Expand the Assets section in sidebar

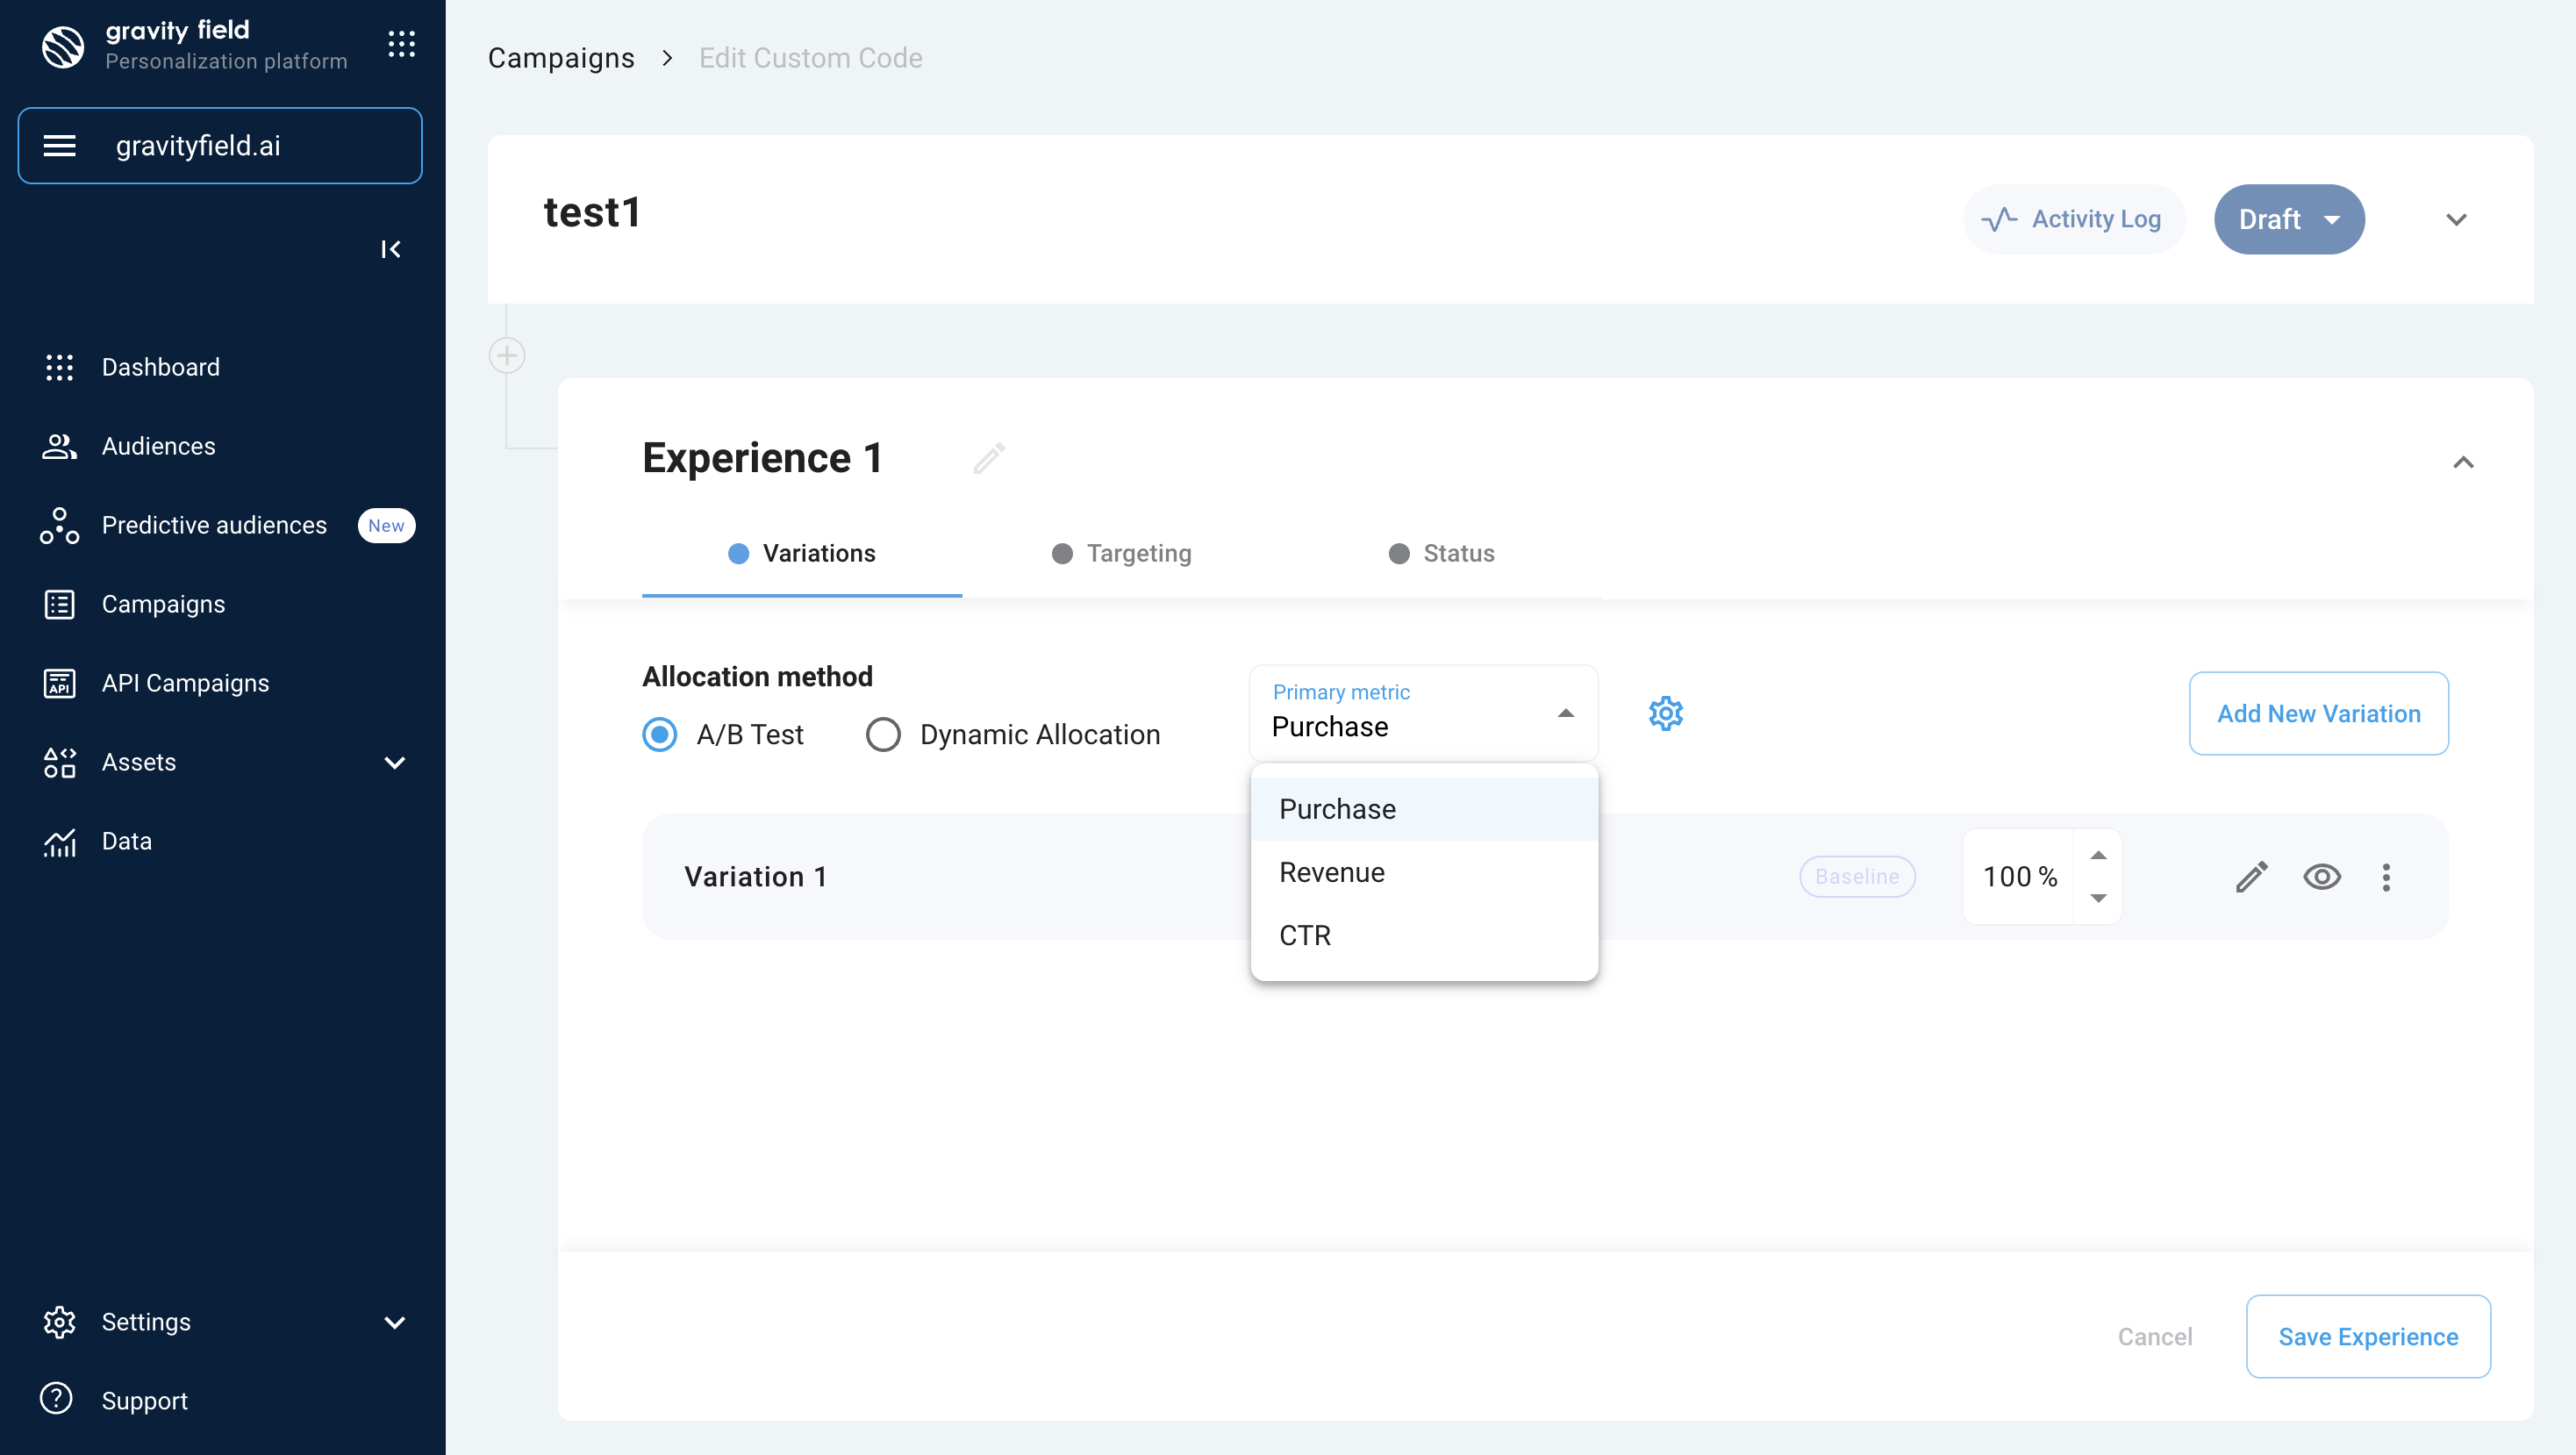click(x=394, y=762)
